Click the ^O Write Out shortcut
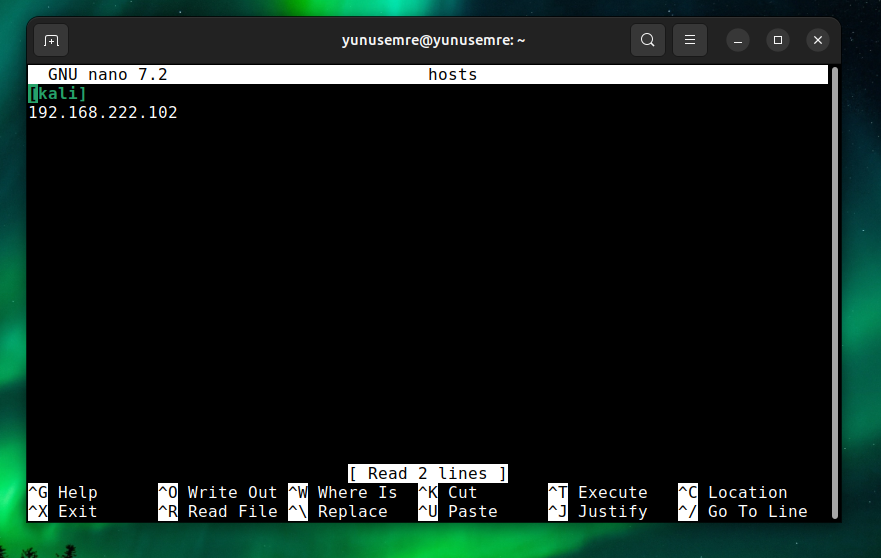The width and height of the screenshot is (881, 558). coord(217,492)
